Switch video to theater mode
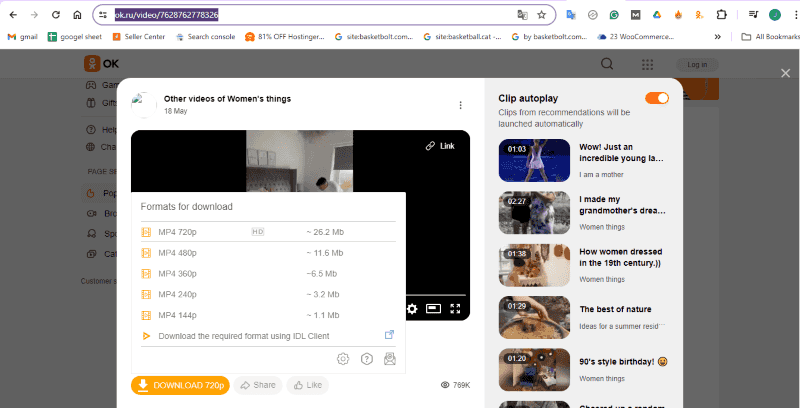 click(434, 309)
